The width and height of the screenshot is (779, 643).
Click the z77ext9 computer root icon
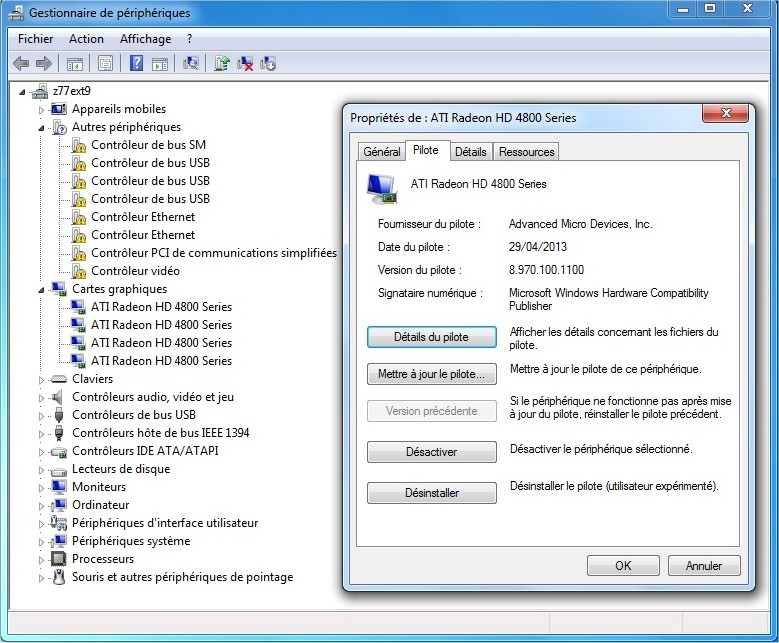point(39,91)
